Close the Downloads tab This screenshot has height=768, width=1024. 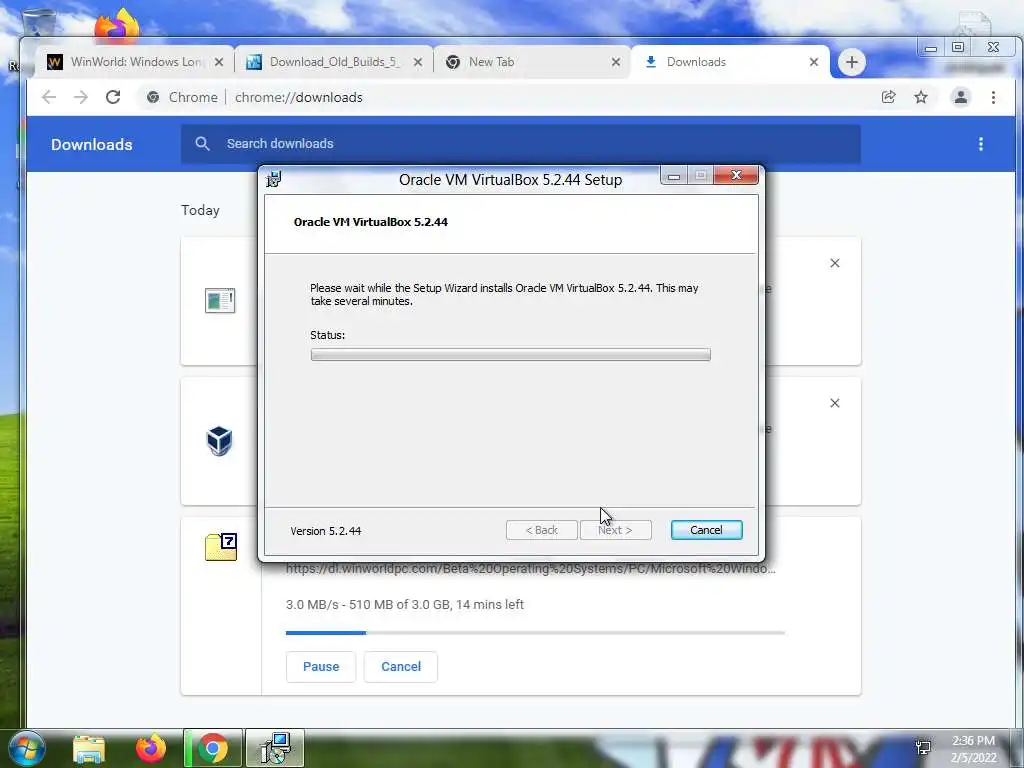814,62
